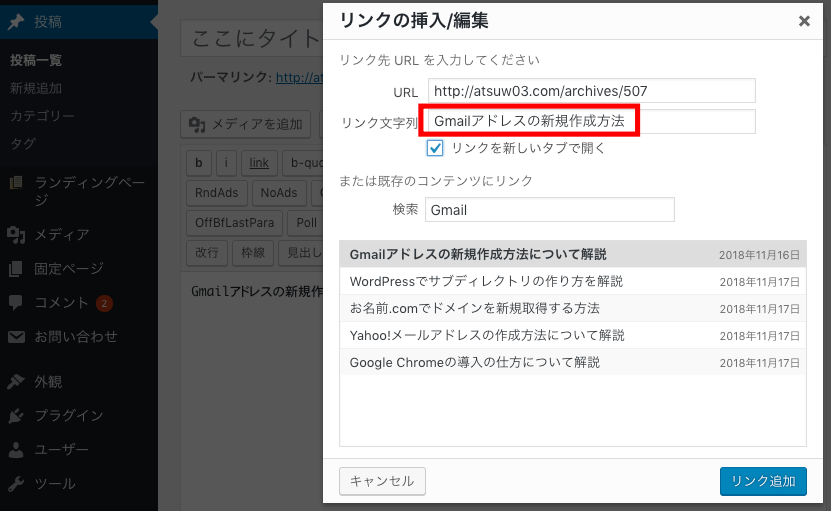Image resolution: width=831 pixels, height=511 pixels.
Task: Go to カテゴリー submenu
Action: coord(42,116)
